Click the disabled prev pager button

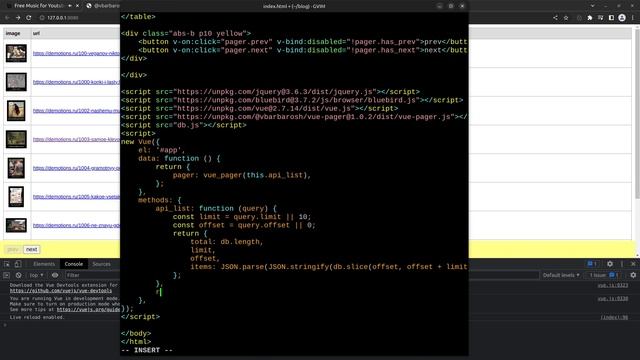click(13, 249)
